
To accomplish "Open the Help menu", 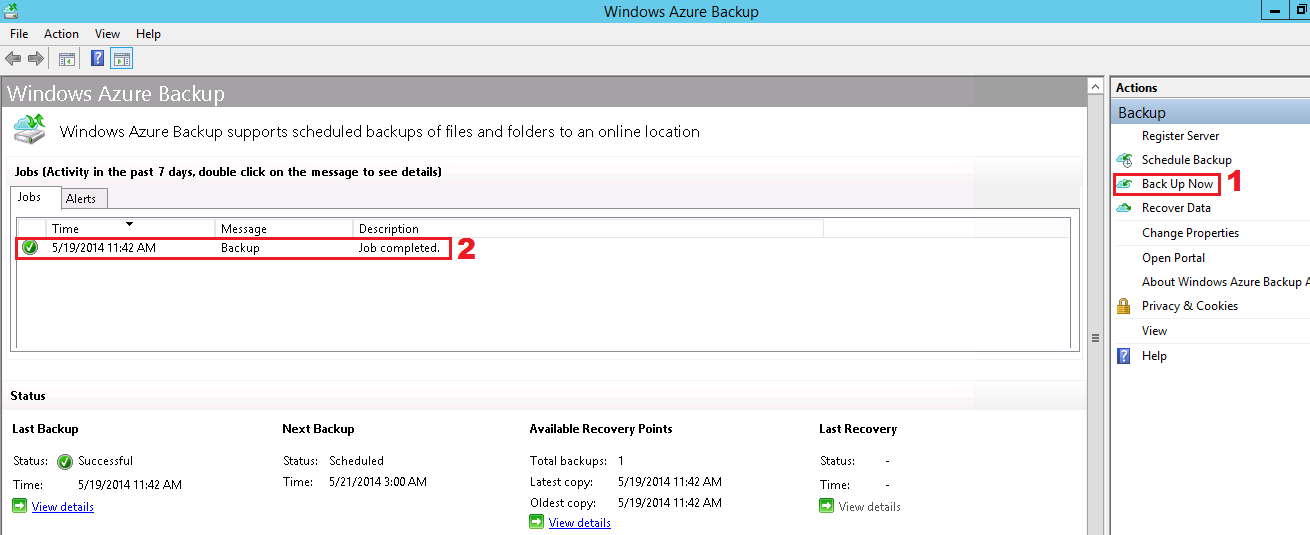I will point(148,34).
